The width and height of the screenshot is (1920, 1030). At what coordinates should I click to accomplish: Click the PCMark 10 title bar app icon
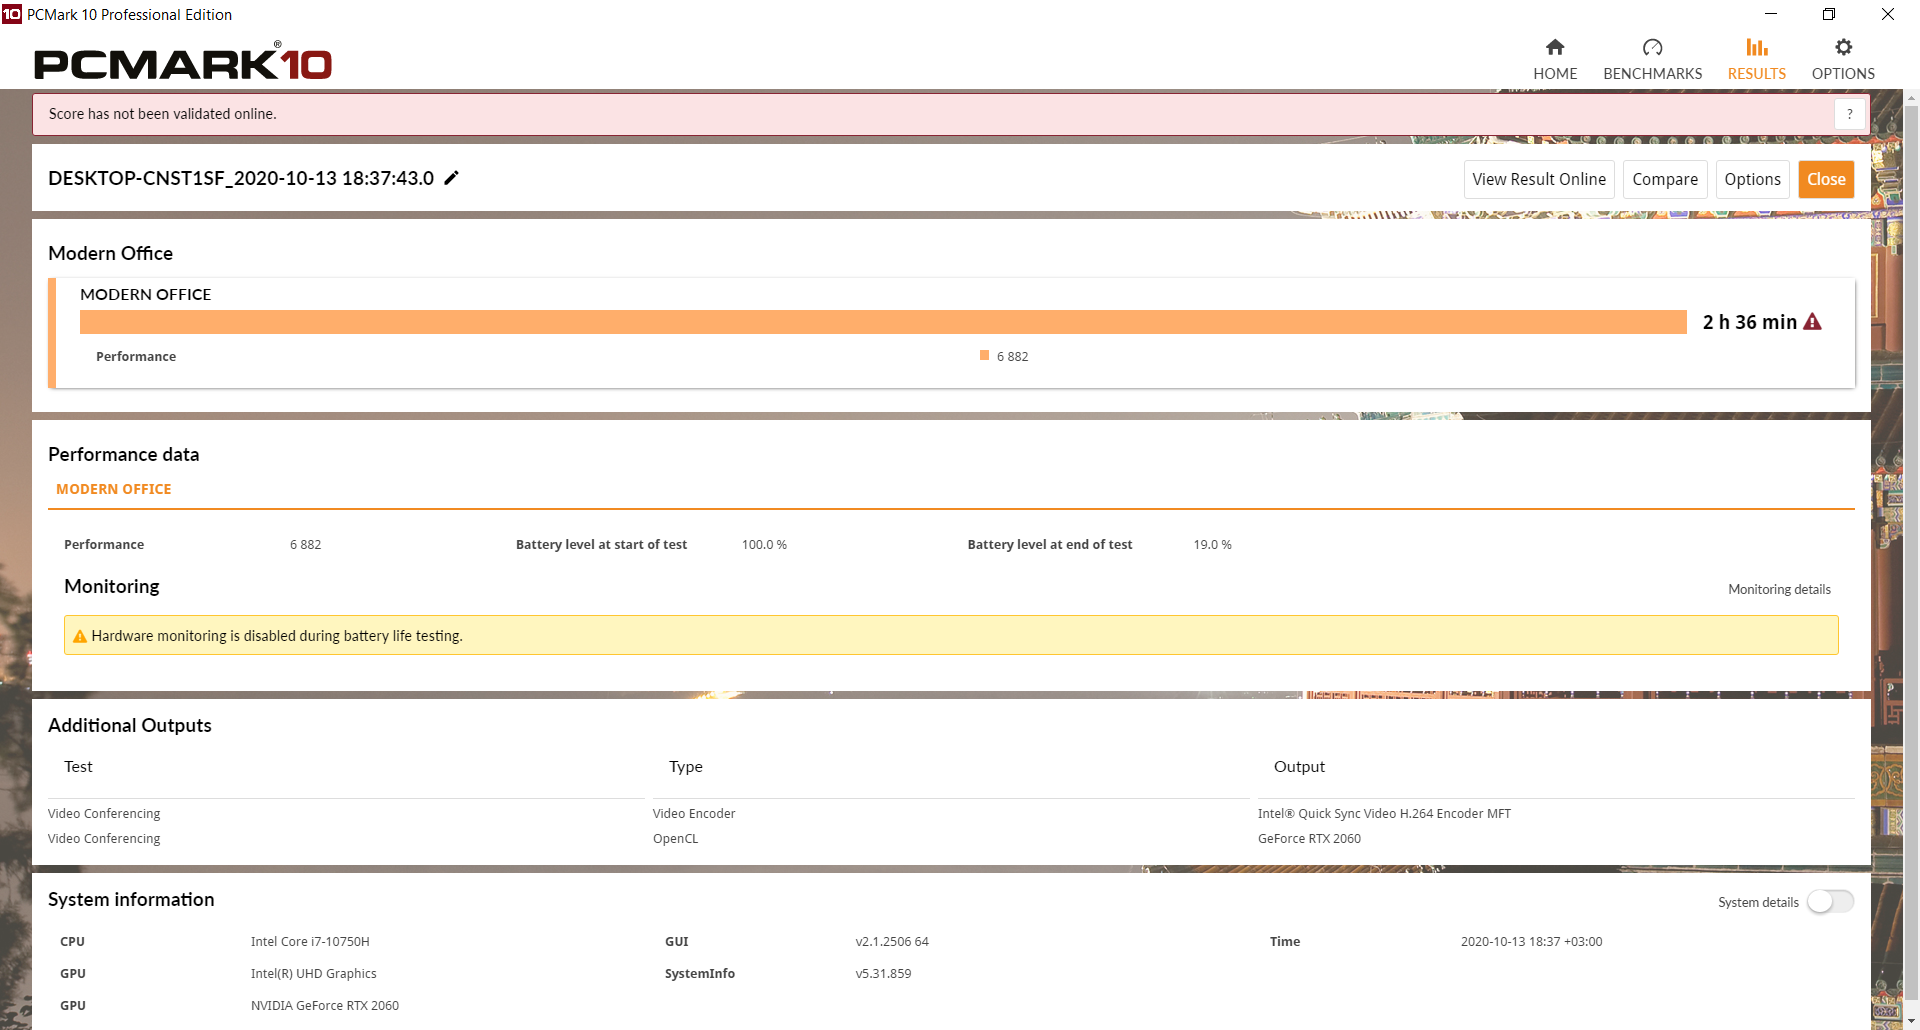point(12,14)
